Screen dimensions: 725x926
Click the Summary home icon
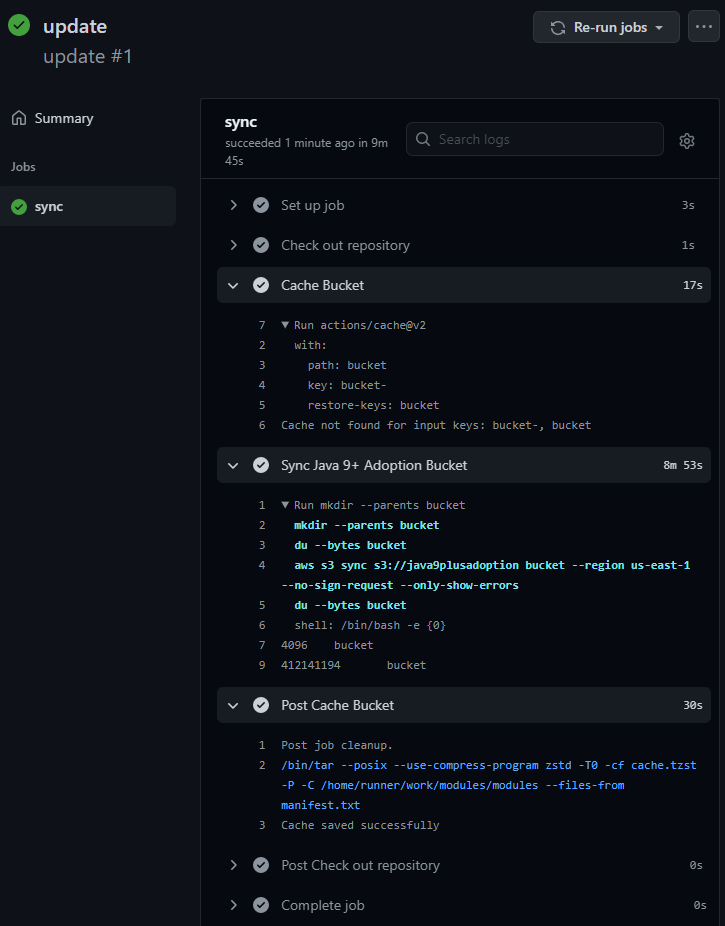coord(19,117)
